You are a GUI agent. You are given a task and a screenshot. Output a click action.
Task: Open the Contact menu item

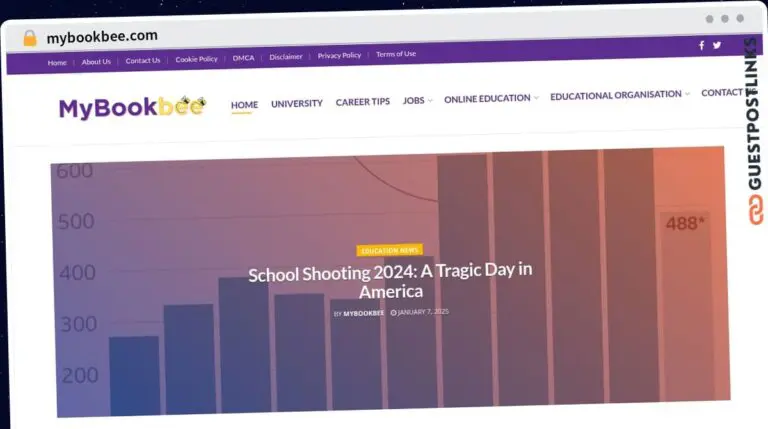point(721,93)
